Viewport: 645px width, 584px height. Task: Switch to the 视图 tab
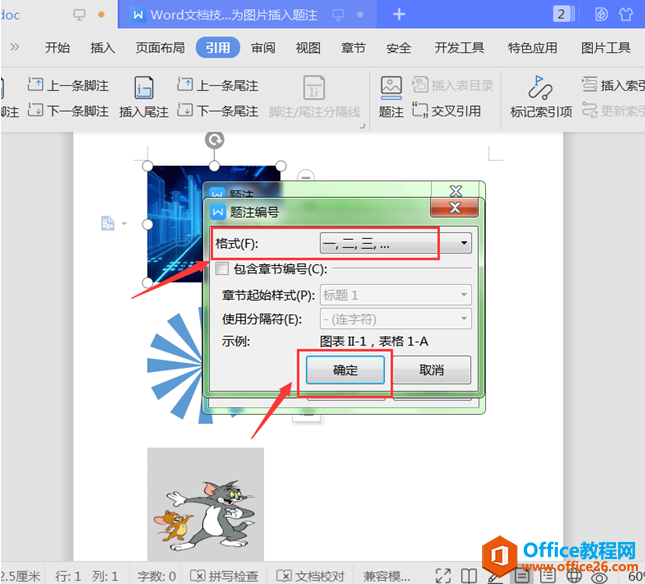(308, 48)
